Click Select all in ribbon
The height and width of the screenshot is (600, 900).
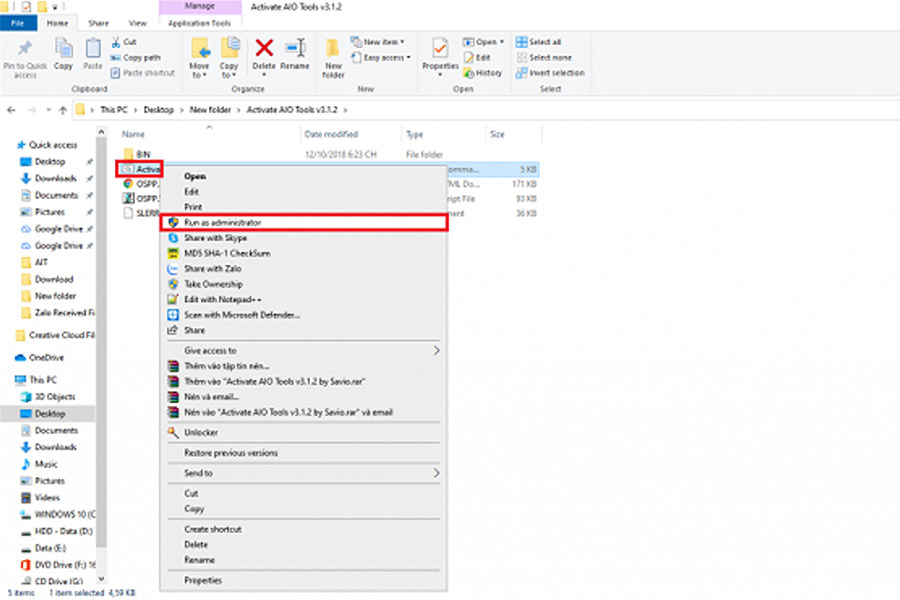pyautogui.click(x=544, y=42)
